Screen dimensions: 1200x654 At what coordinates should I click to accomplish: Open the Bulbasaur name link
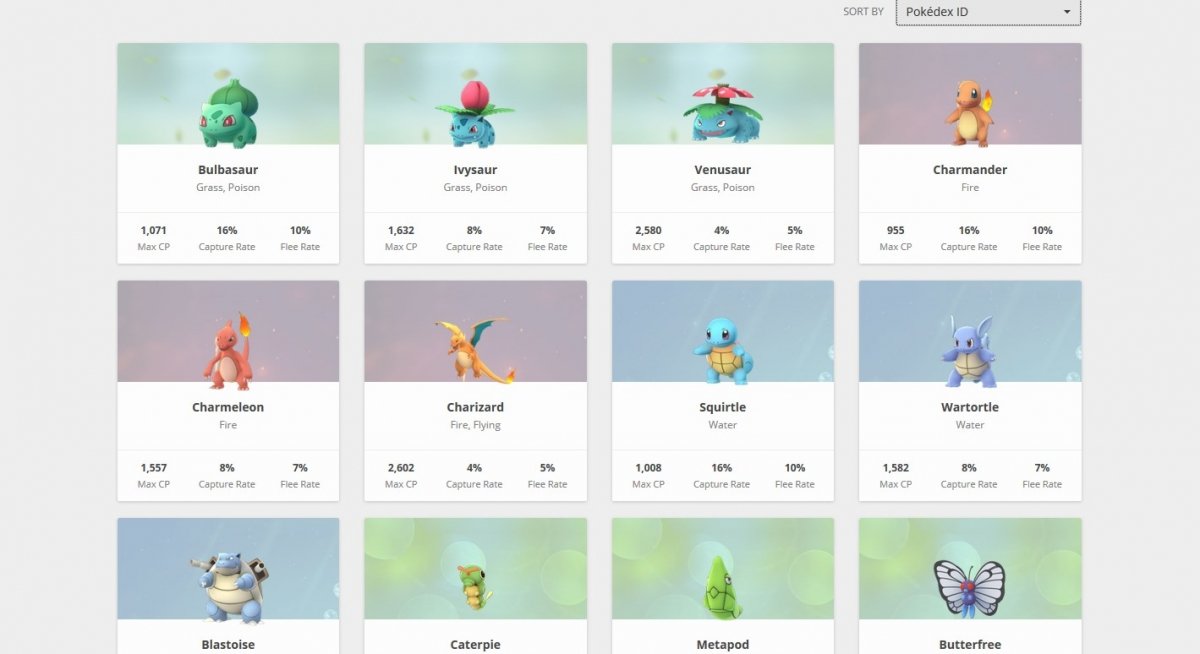(x=228, y=170)
